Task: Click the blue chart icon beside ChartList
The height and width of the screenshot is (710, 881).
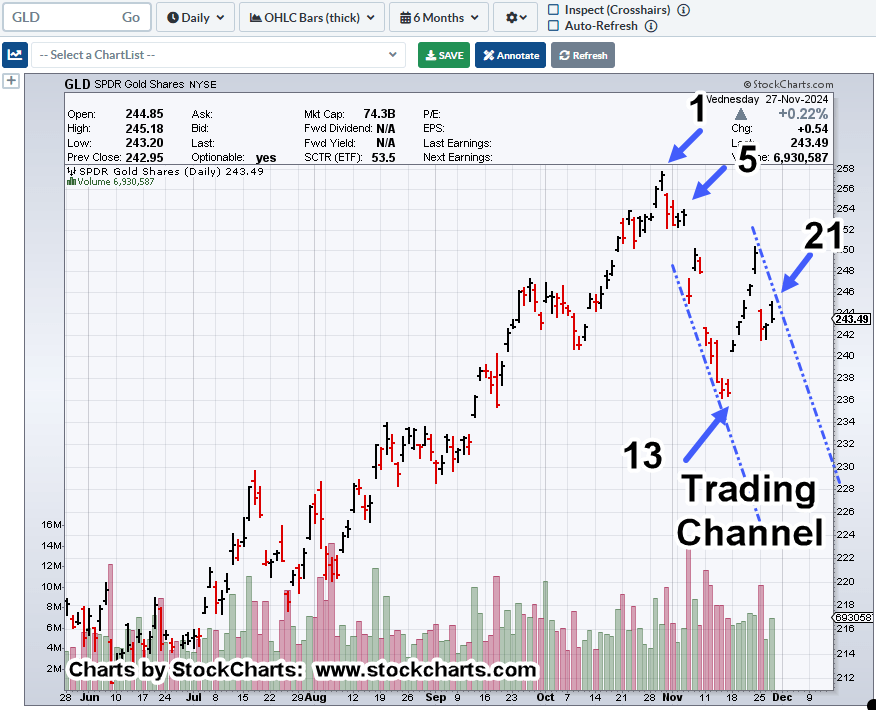Action: [14, 55]
